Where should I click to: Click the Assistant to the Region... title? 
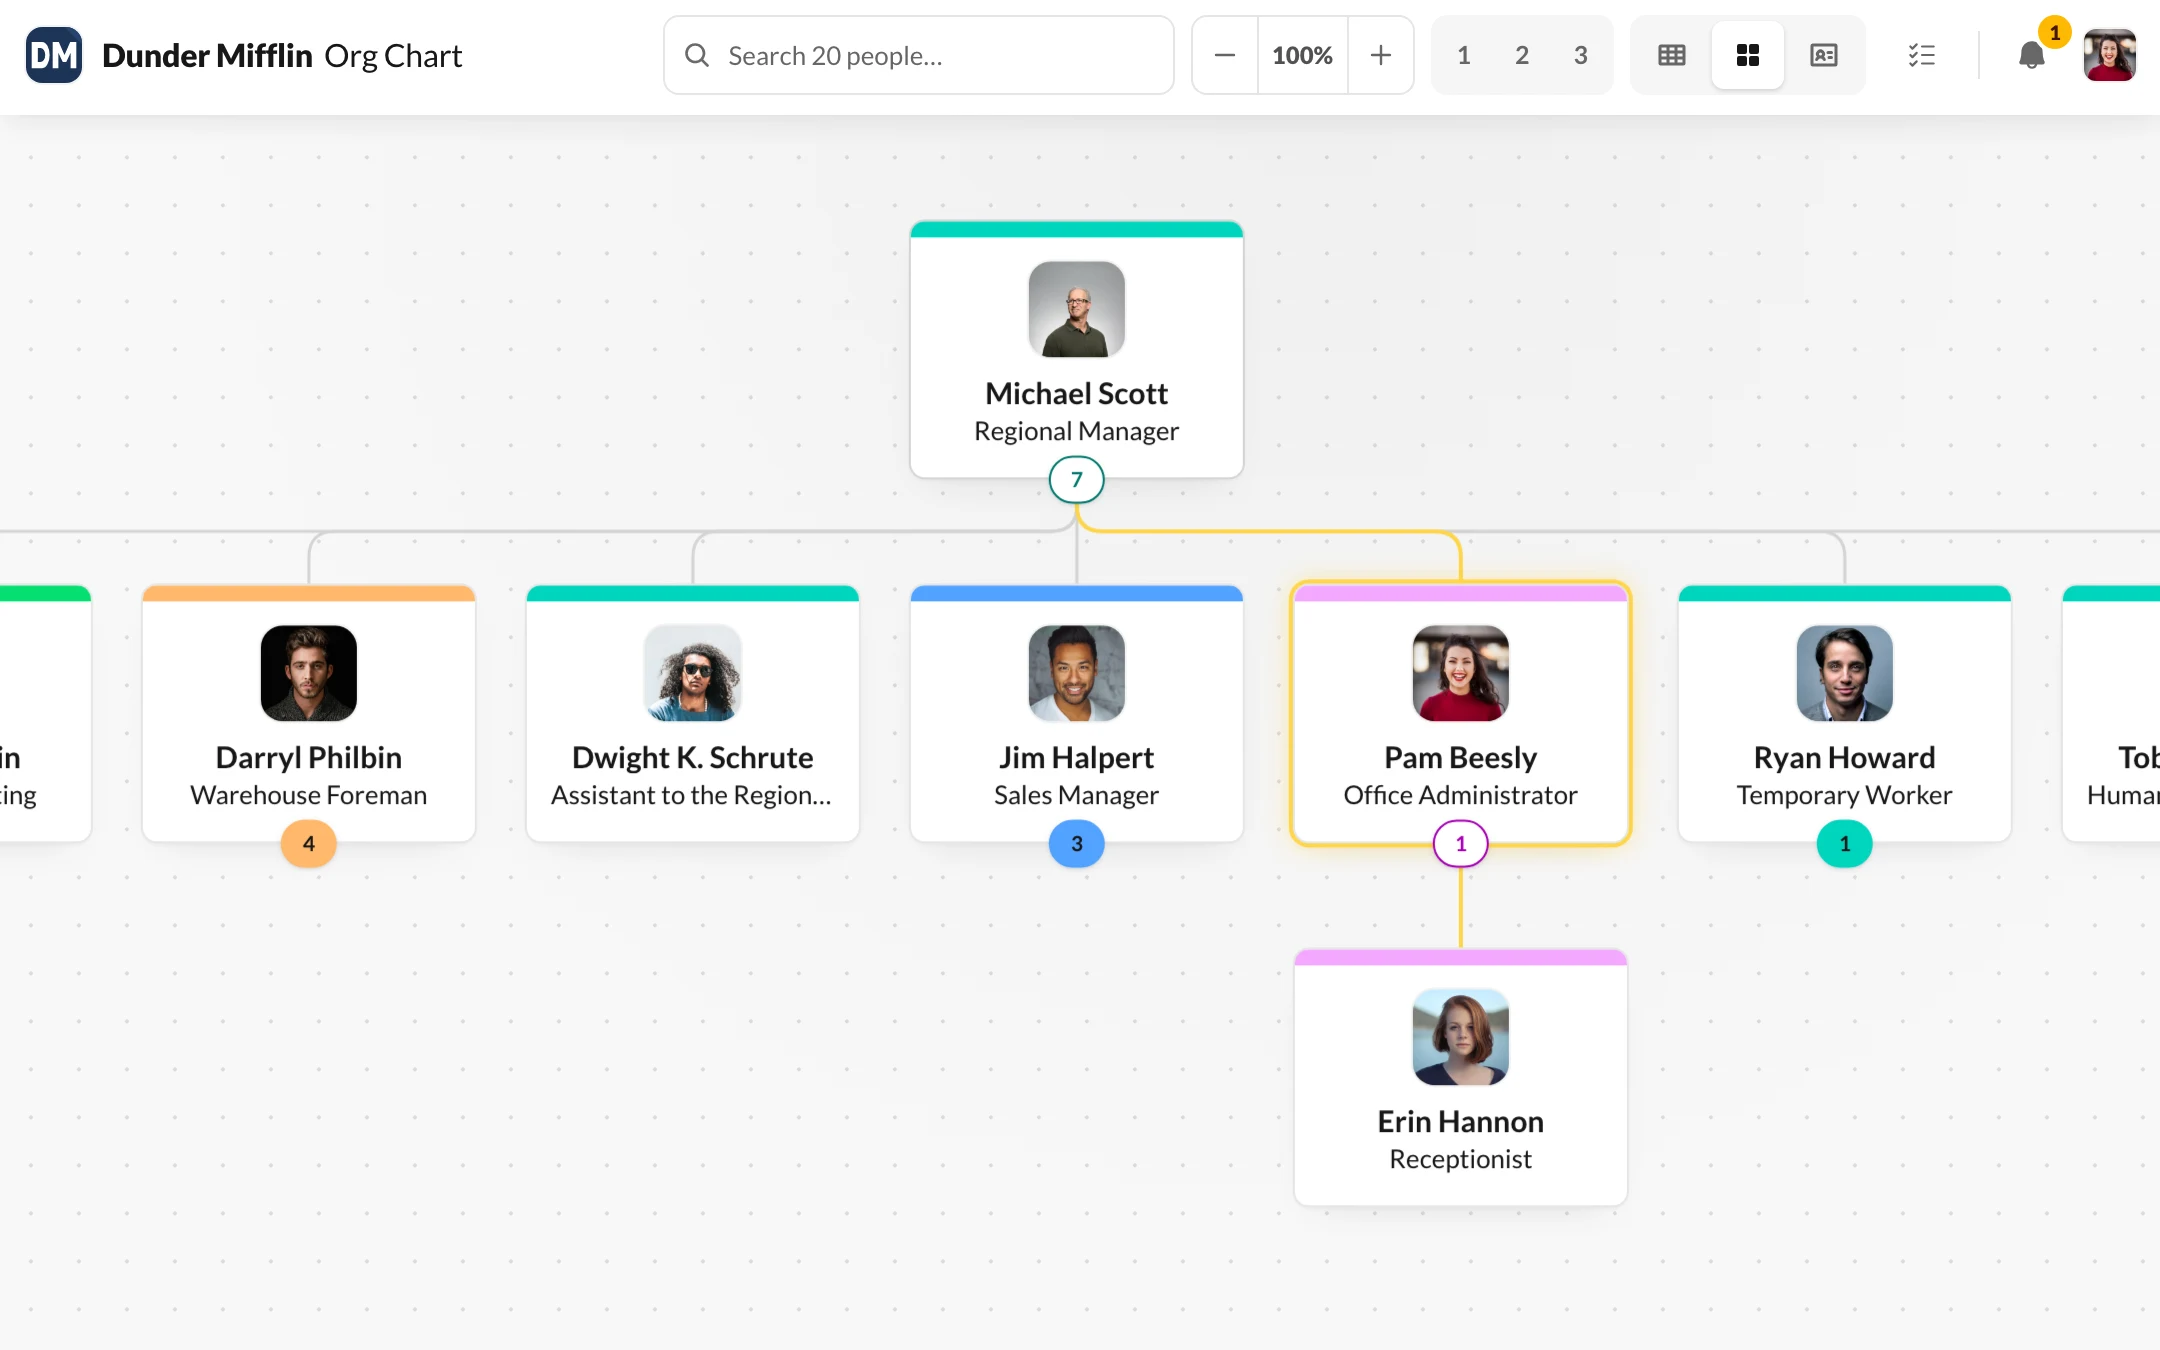(692, 795)
